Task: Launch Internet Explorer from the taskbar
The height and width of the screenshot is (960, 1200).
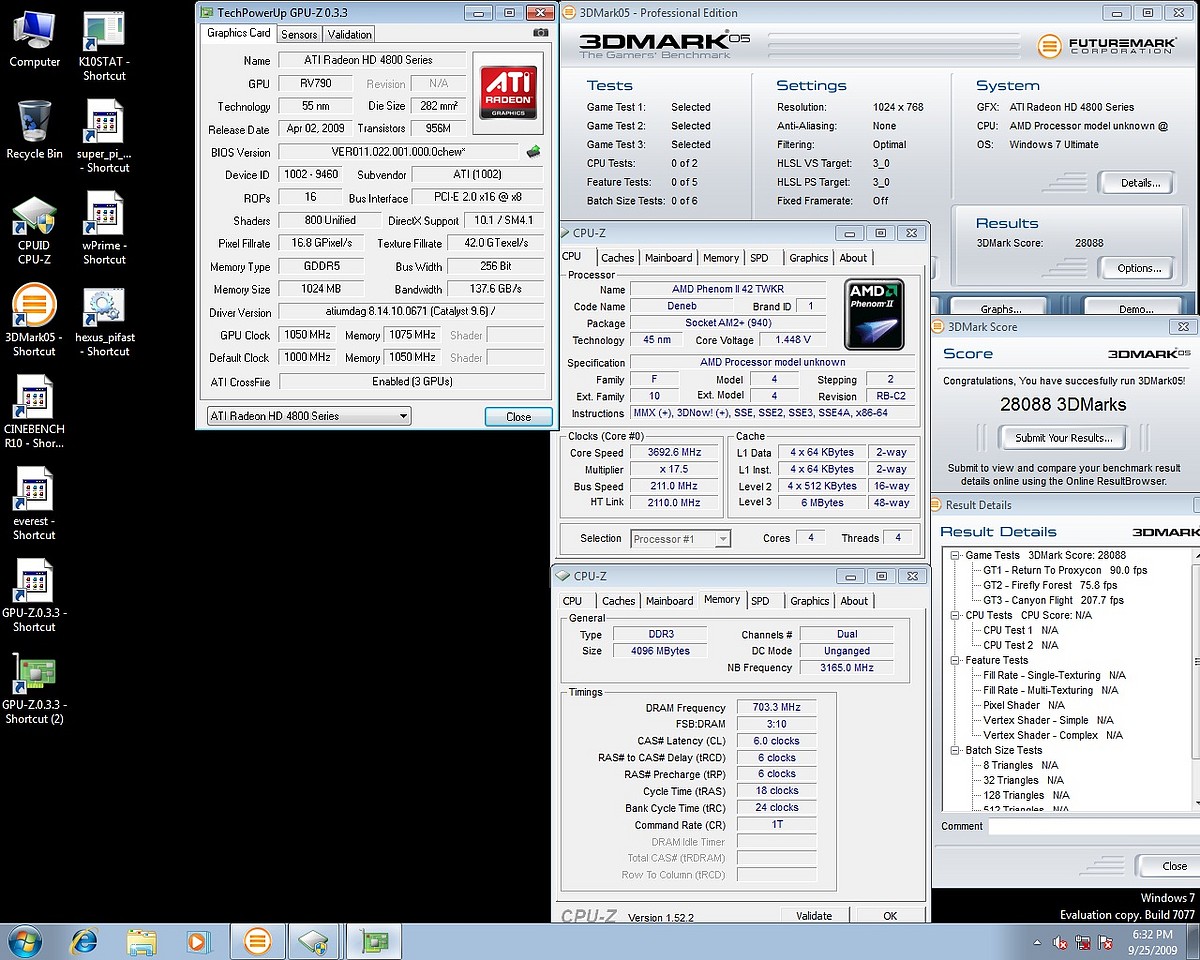Action: click(x=84, y=941)
